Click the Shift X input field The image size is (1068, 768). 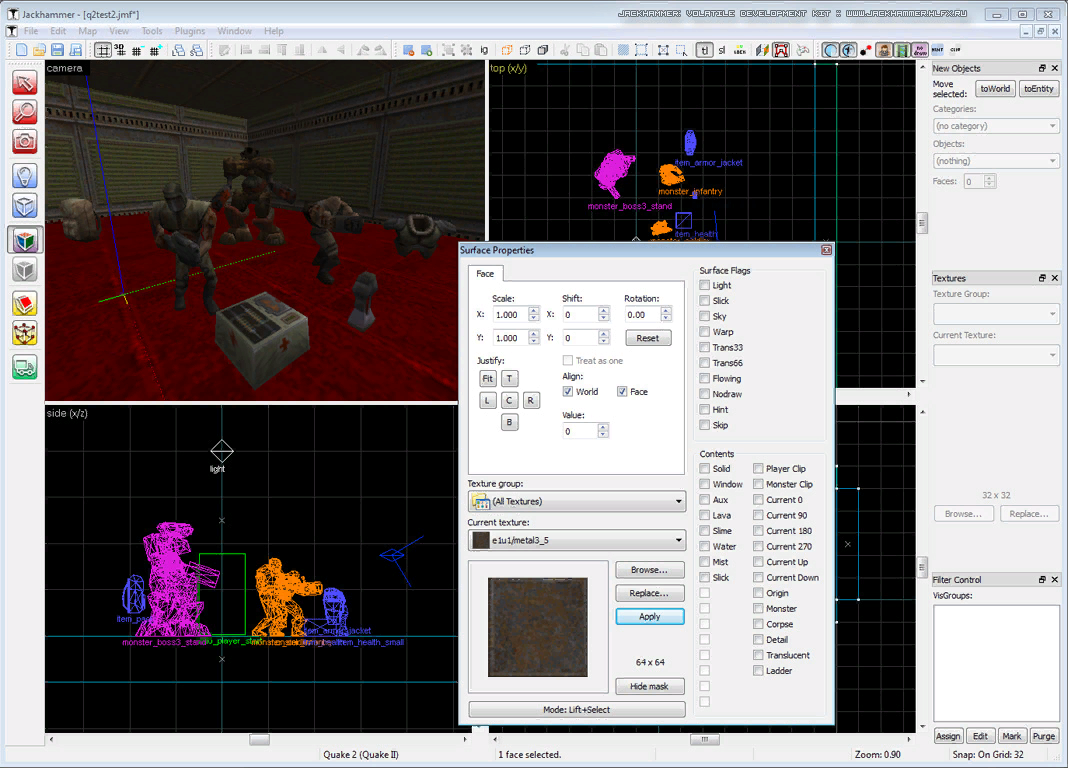point(580,315)
